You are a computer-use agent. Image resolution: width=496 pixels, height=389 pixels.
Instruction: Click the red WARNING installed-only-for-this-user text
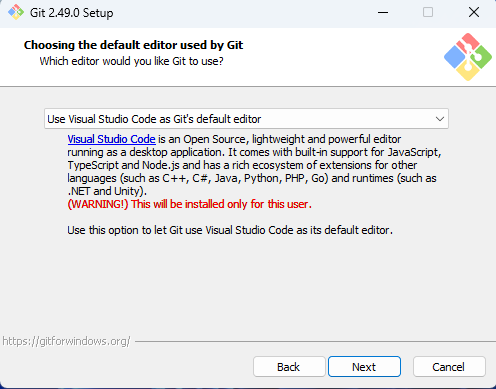[x=189, y=204]
